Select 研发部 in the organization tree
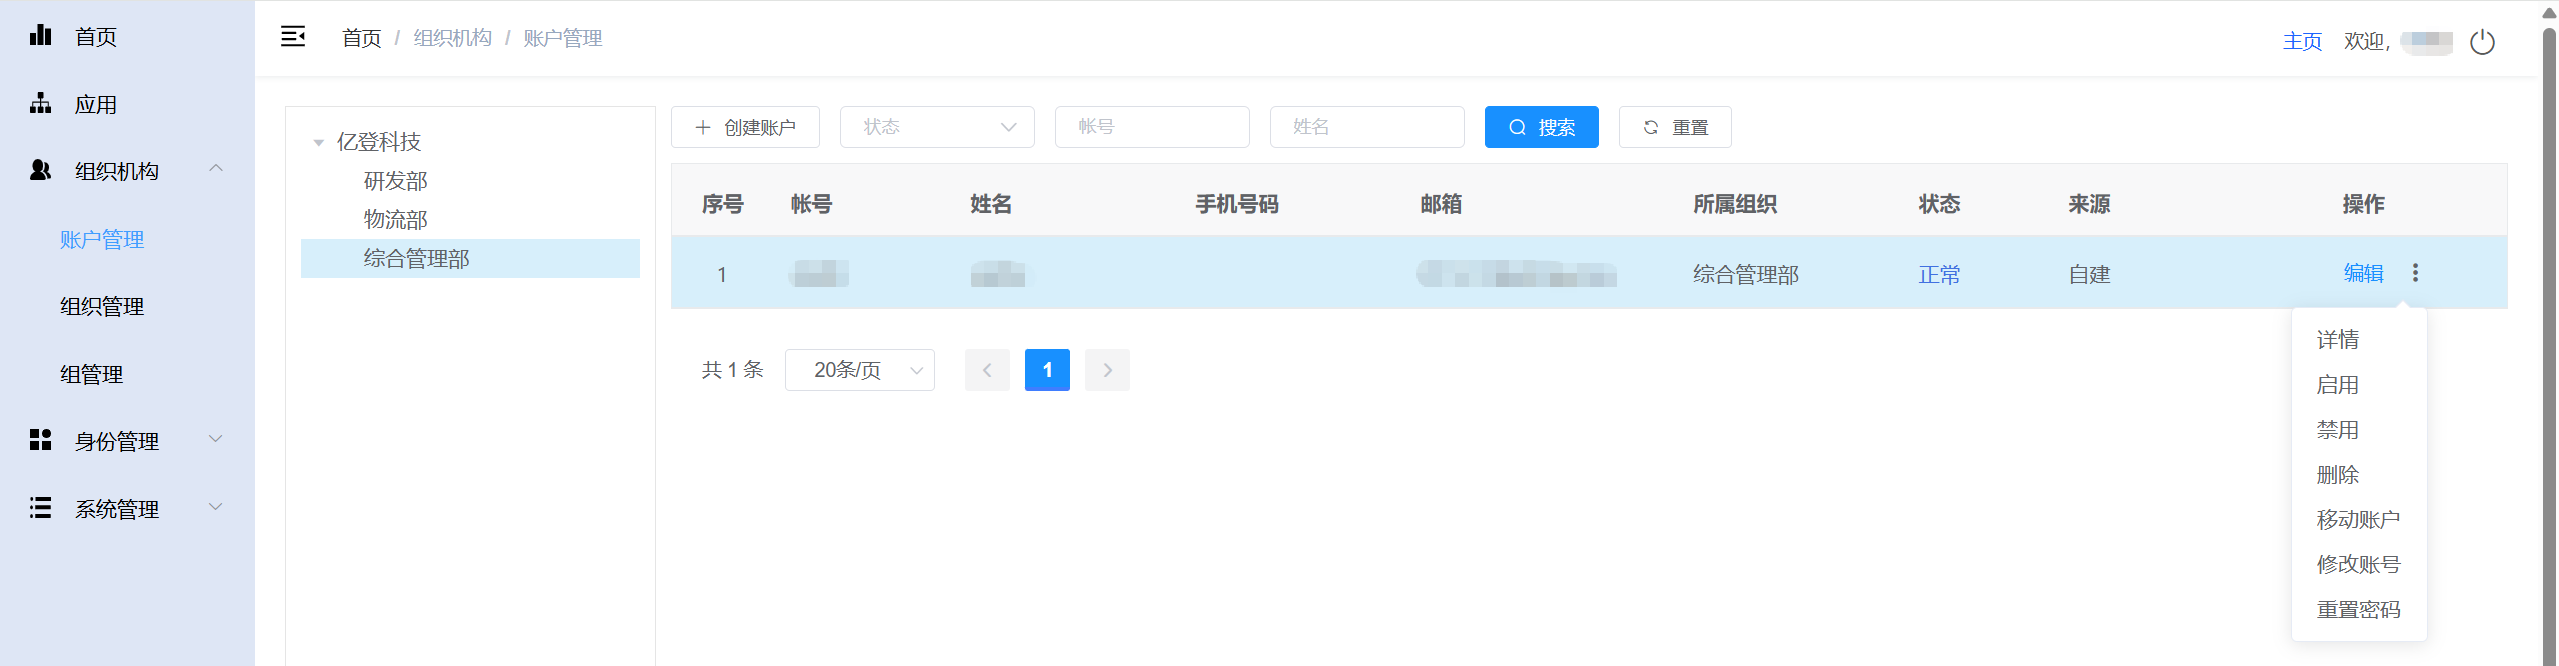Screen dimensions: 2559x666 pos(395,181)
